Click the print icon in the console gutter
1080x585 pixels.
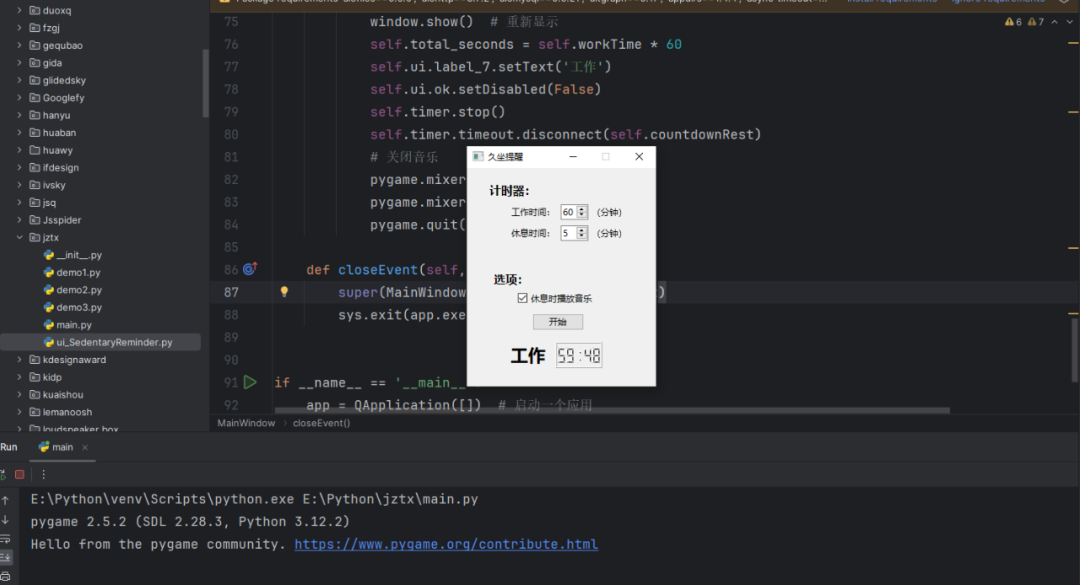6,576
